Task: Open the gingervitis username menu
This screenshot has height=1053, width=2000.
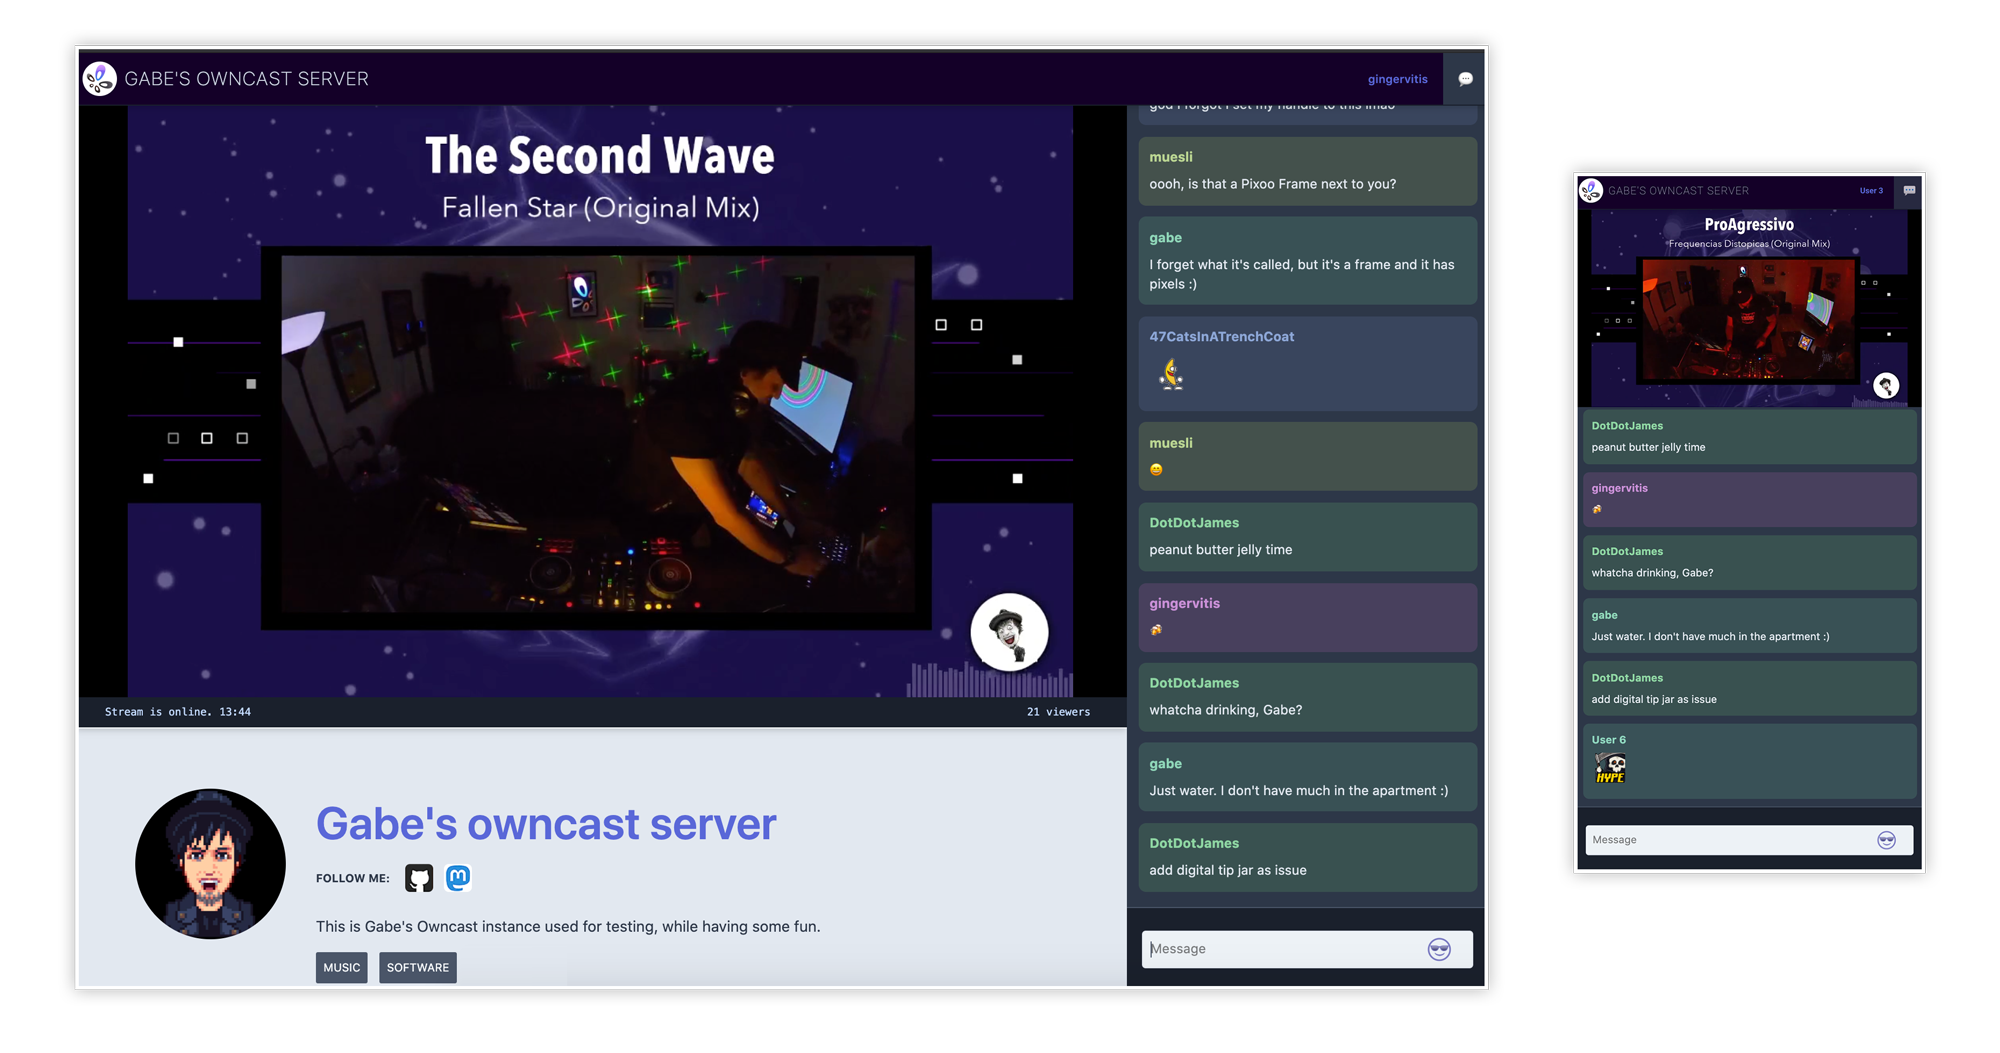Action: (x=1397, y=78)
